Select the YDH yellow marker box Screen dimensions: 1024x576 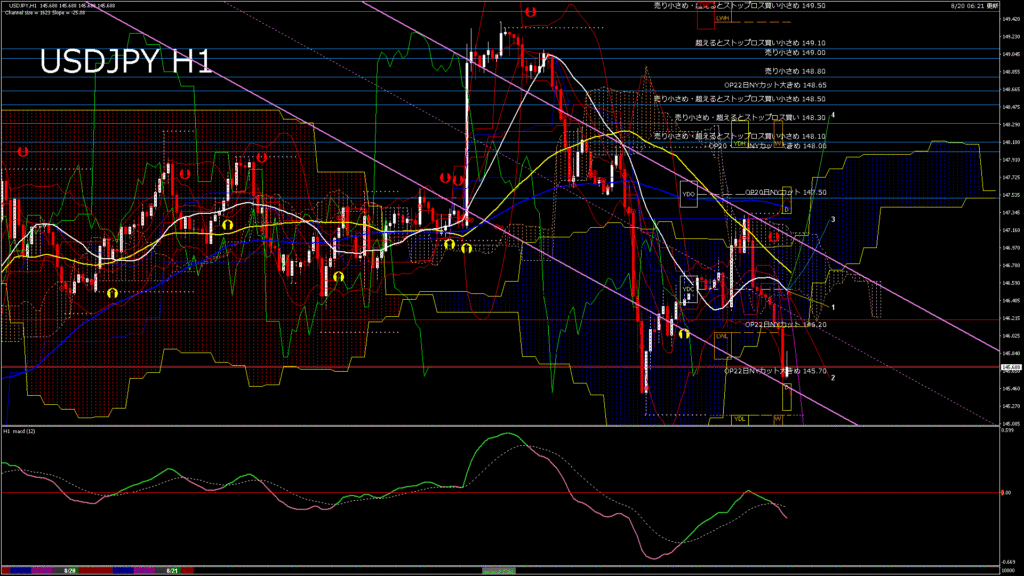pyautogui.click(x=740, y=144)
